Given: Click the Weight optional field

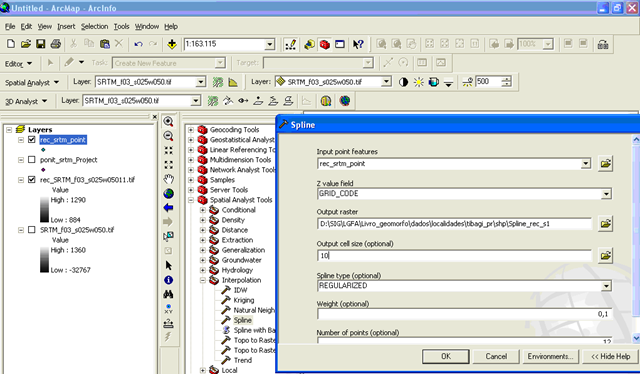Looking at the screenshot, I should coord(464,314).
